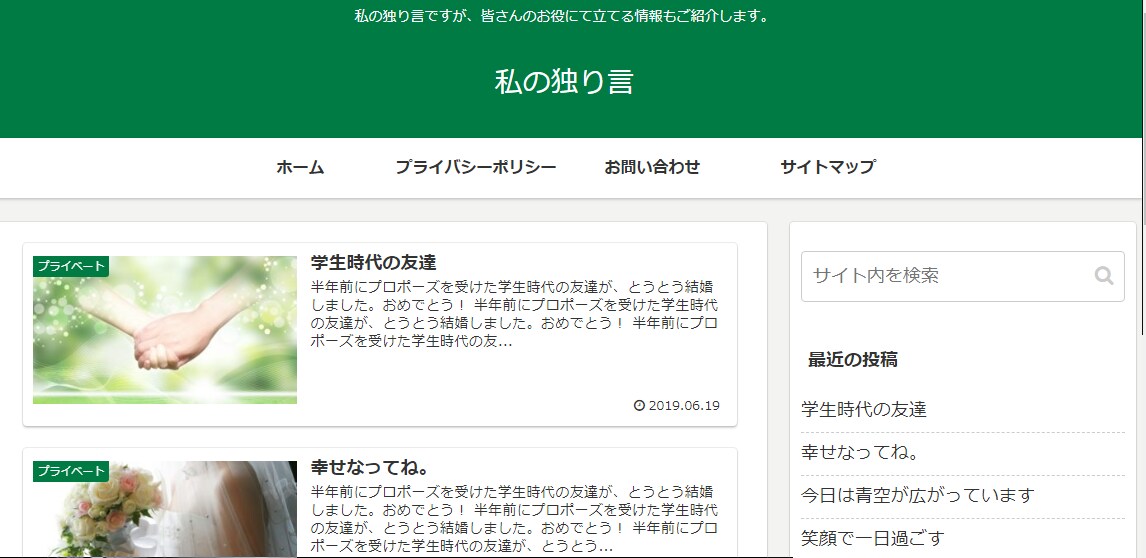Open recent post 今日は青空が広がっています
Image resolution: width=1146 pixels, height=558 pixels.
point(917,496)
